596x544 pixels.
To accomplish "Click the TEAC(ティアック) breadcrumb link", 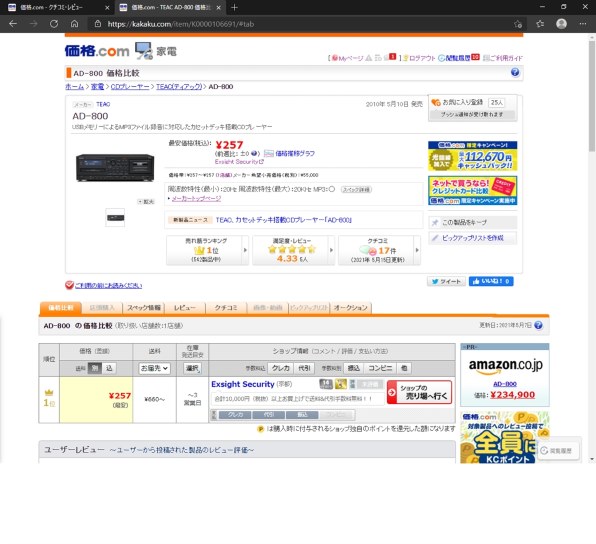I will [179, 87].
